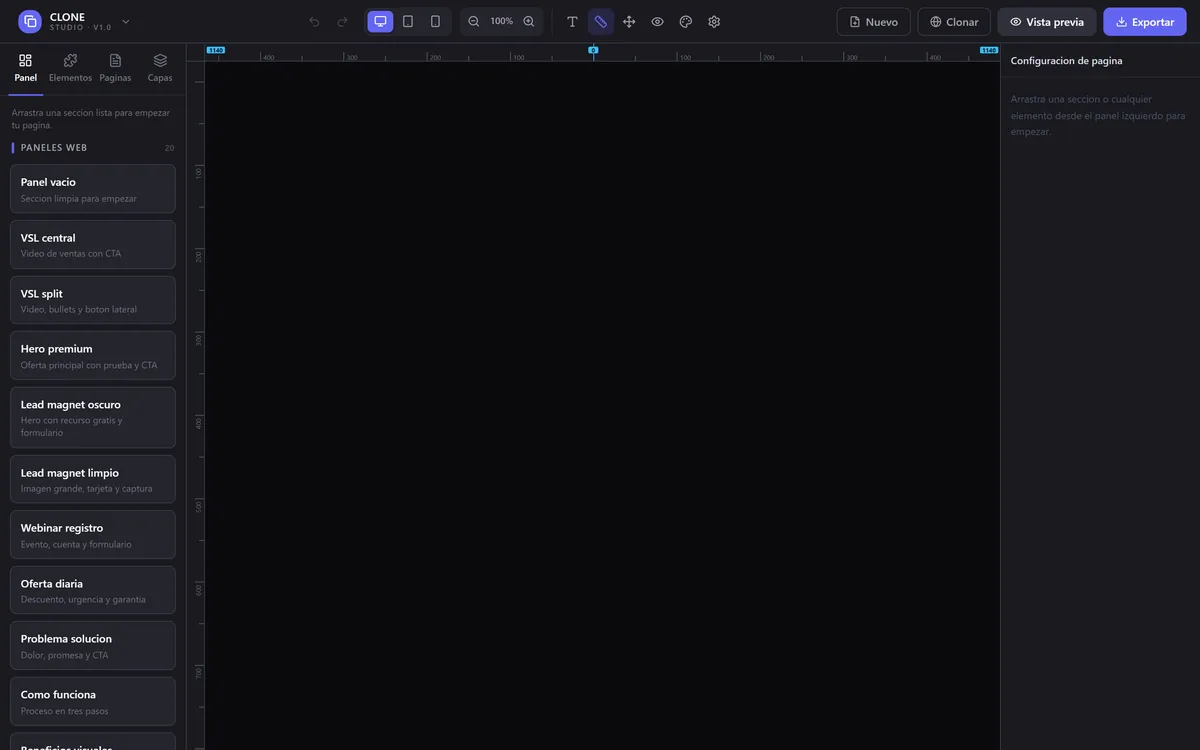Viewport: 1200px width, 750px height.
Task: Choose the Como funciona panel
Action: pos(93,701)
